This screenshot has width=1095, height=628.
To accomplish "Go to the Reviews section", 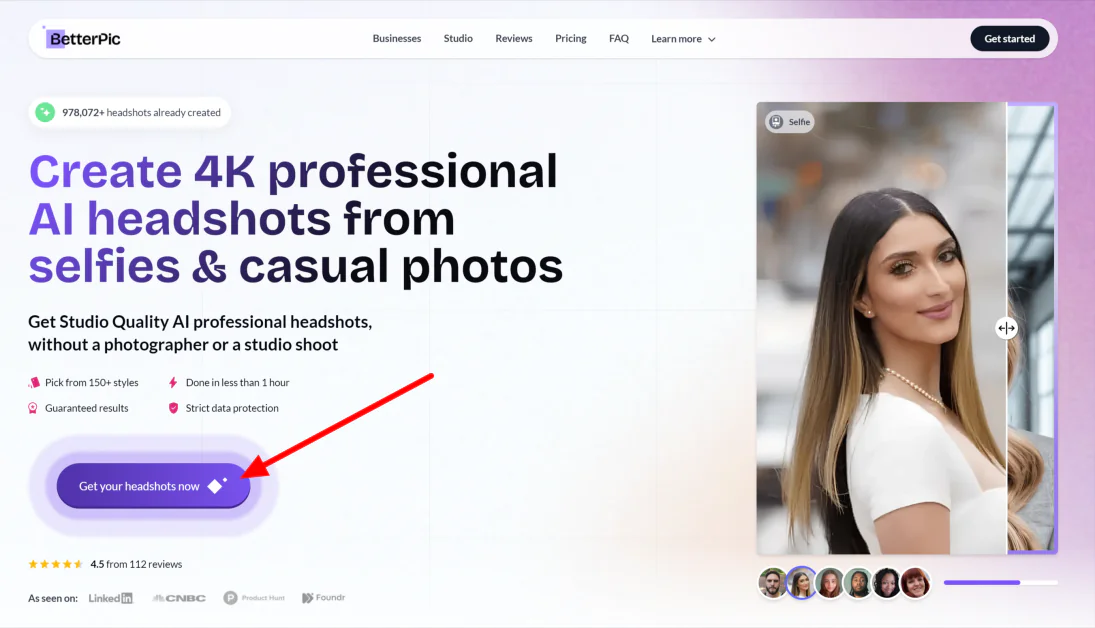I will (x=514, y=38).
